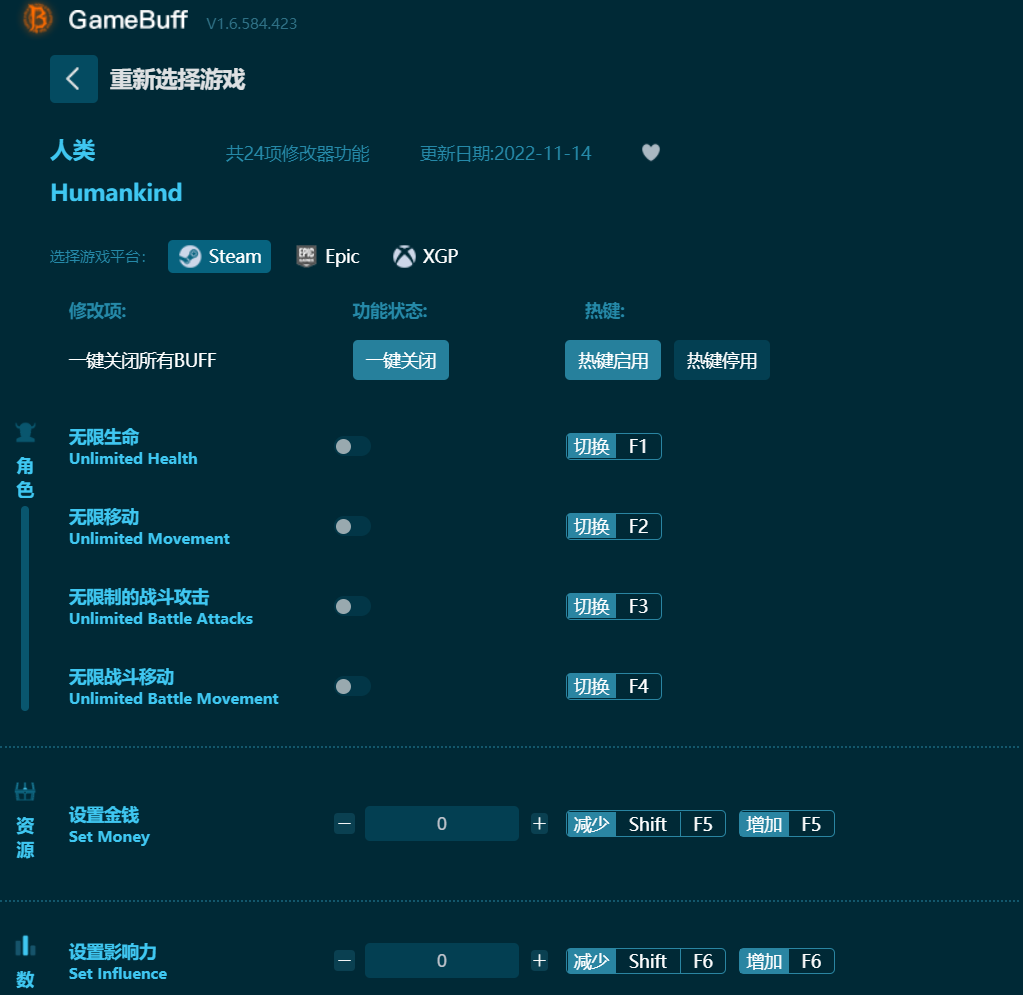Click 一键关闭 to disable all buffs
Image resolution: width=1023 pixels, height=995 pixels.
(400, 360)
